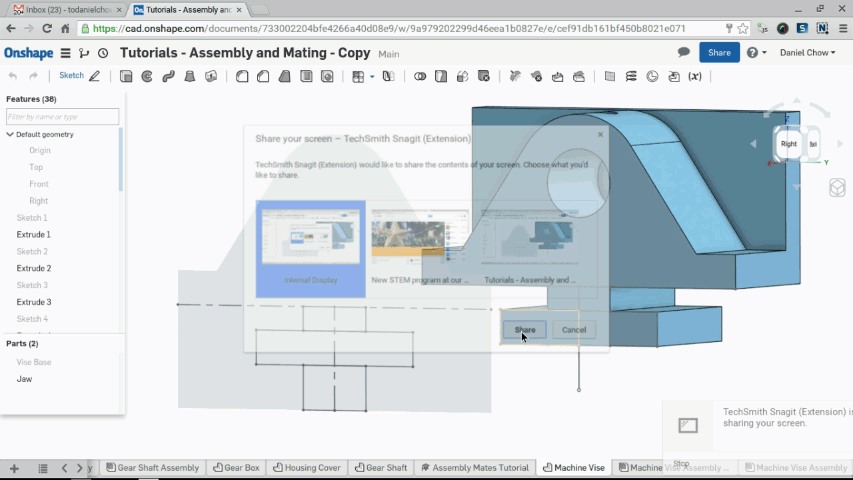
Task: Select the Front plane in feature list
Action: click(x=39, y=184)
